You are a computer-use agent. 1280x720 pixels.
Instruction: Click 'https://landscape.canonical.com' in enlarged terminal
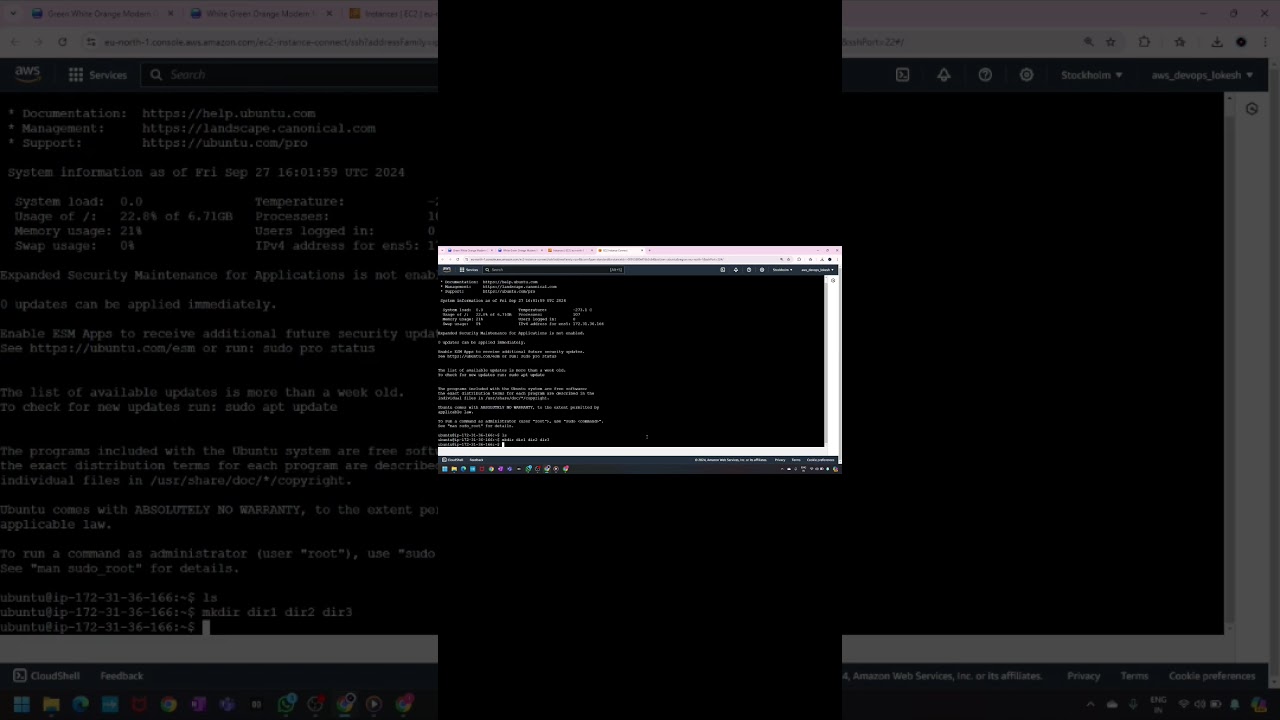pos(258,128)
